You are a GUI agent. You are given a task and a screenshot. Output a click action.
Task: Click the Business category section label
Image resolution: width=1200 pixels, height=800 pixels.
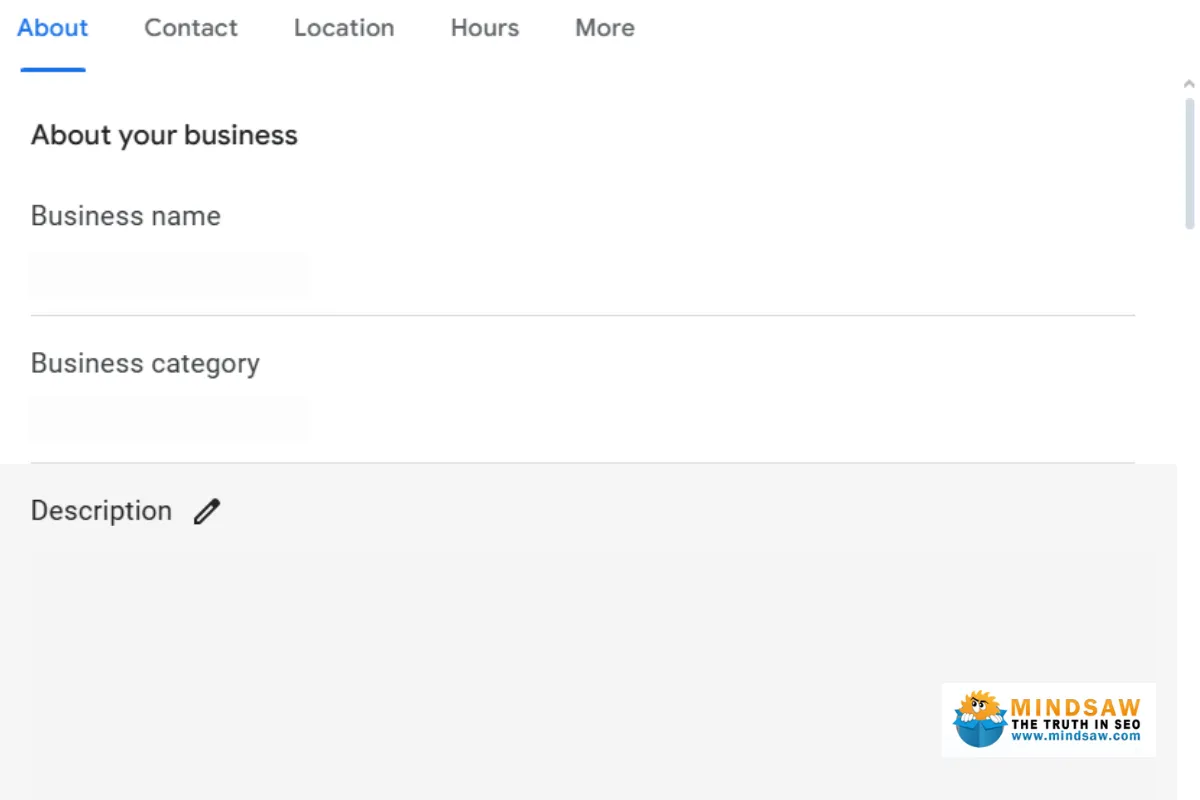[145, 363]
